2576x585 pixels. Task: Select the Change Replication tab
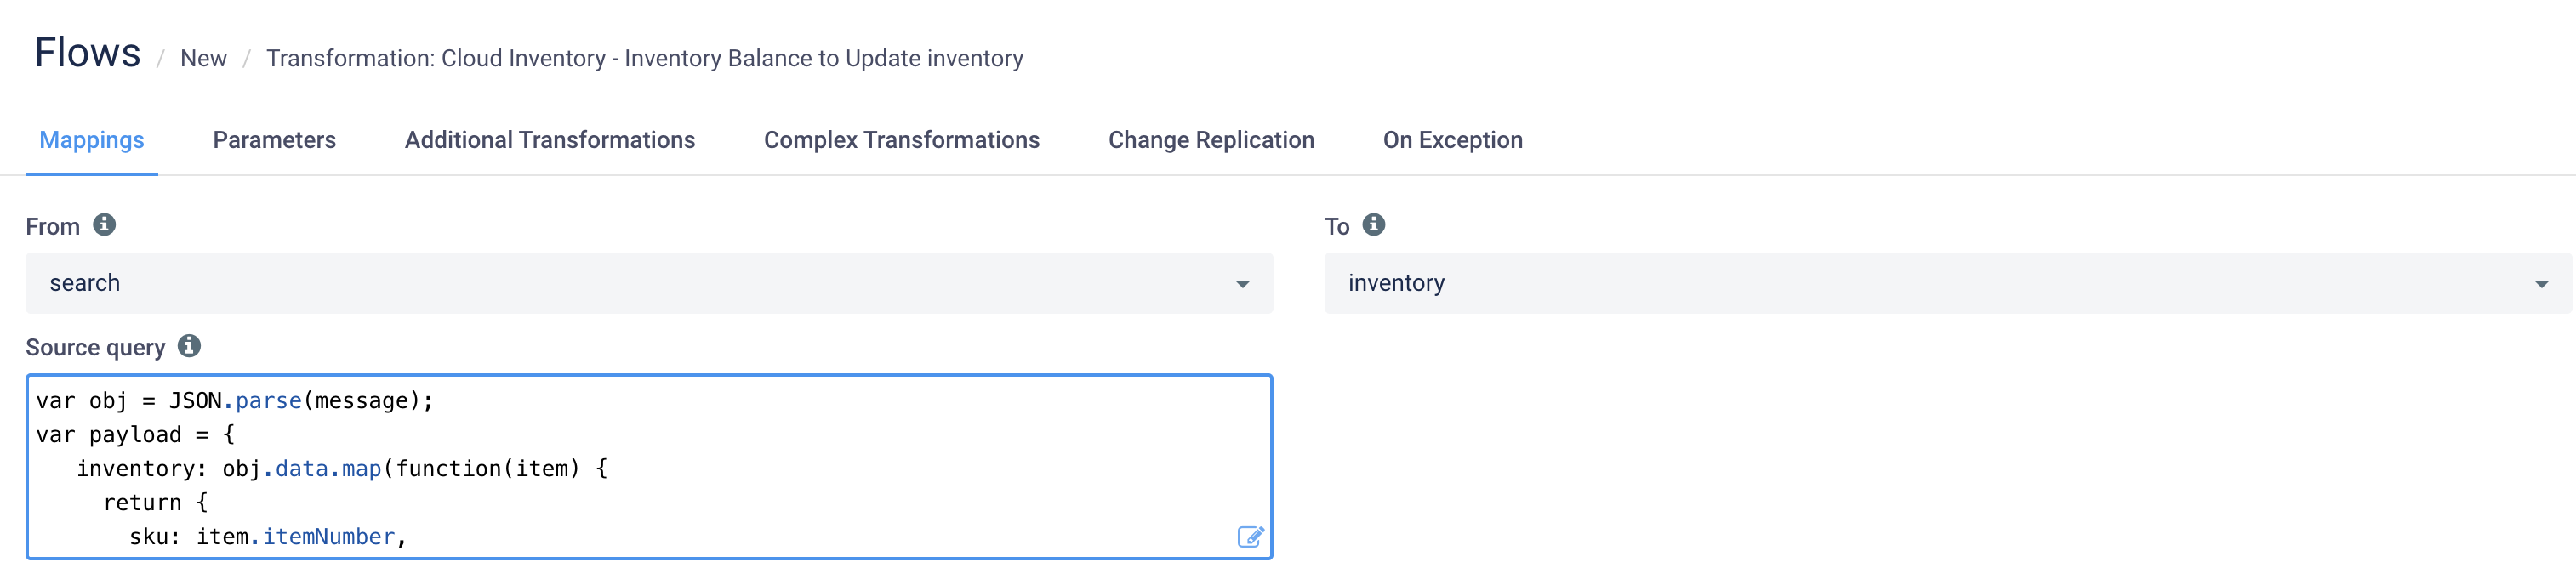tap(1211, 140)
